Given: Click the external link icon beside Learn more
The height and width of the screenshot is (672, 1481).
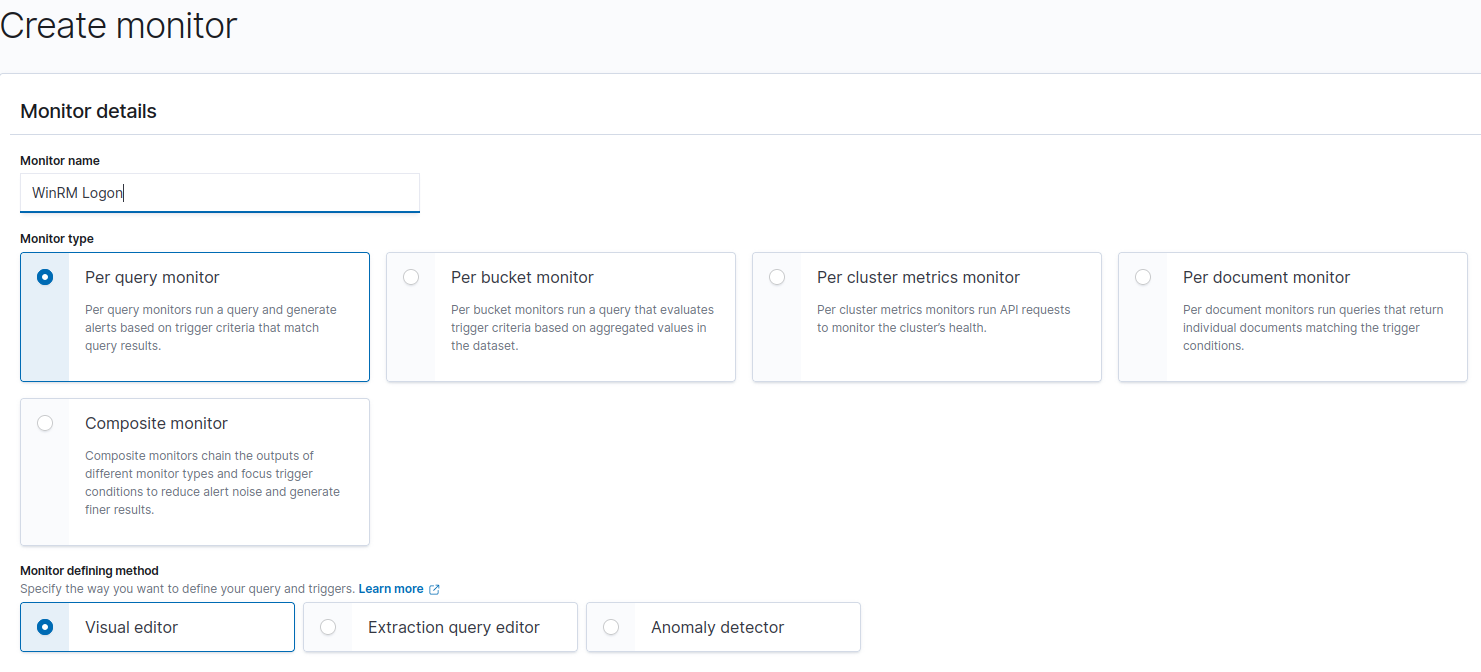Looking at the screenshot, I should click(434, 590).
